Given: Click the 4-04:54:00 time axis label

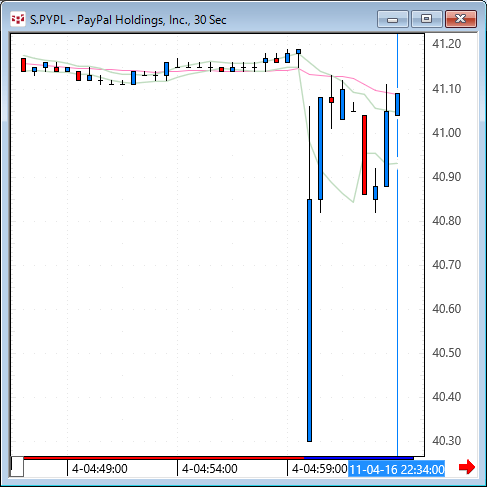Looking at the screenshot, I should pos(210,469).
